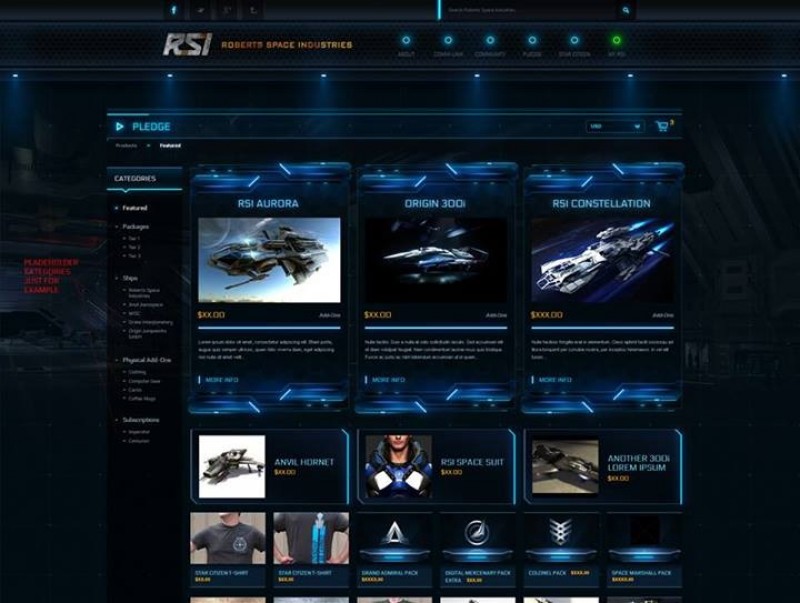Open the shopping cart icon
Viewport: 800px width, 603px height.
click(662, 126)
